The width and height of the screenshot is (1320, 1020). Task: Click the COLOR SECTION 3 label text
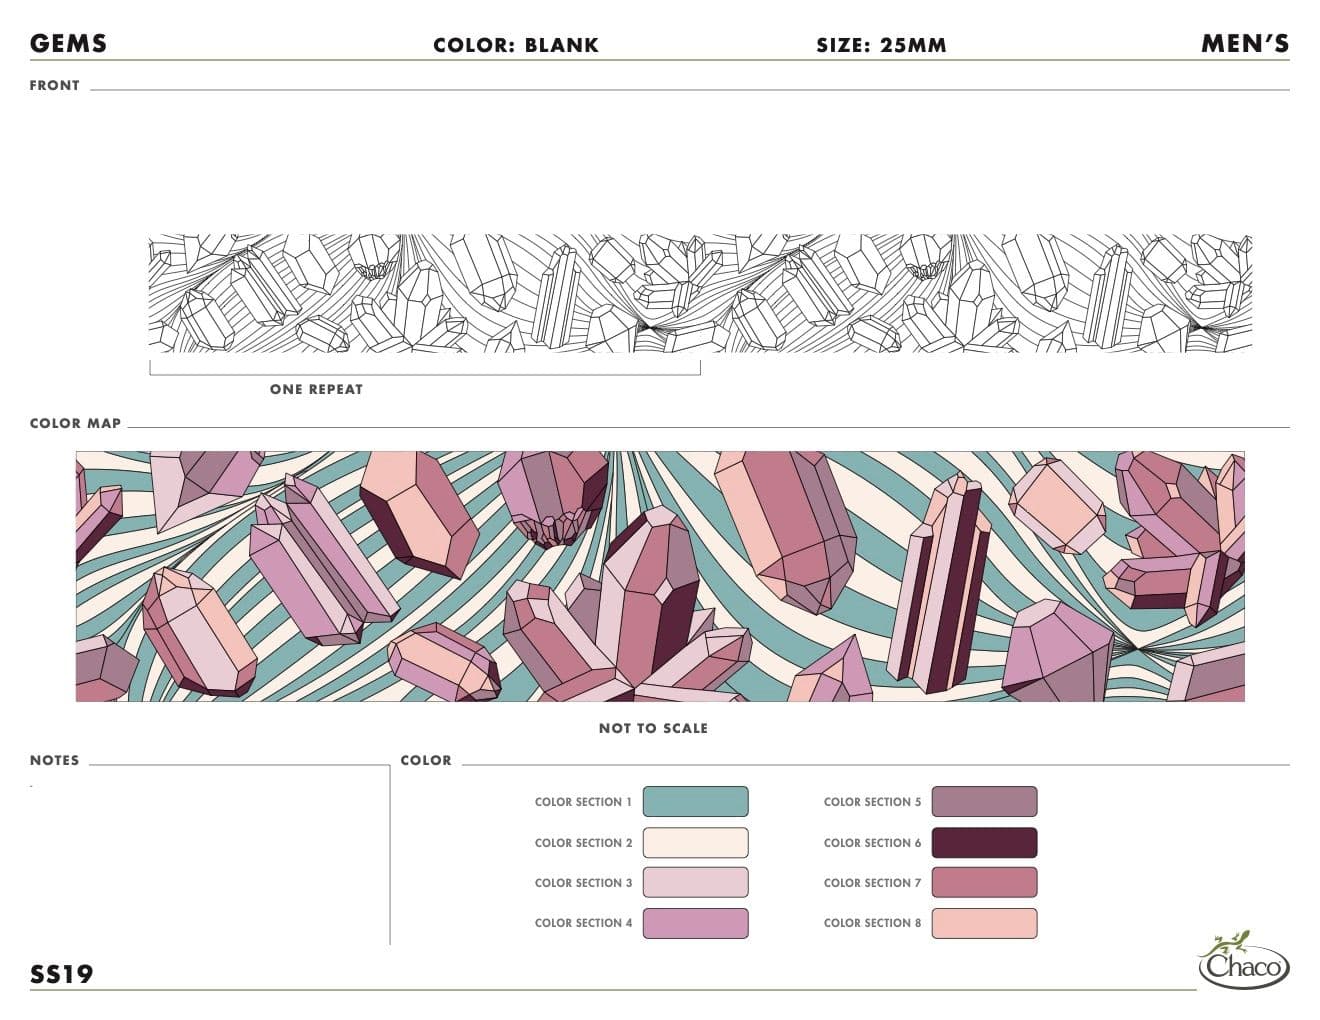click(x=583, y=883)
